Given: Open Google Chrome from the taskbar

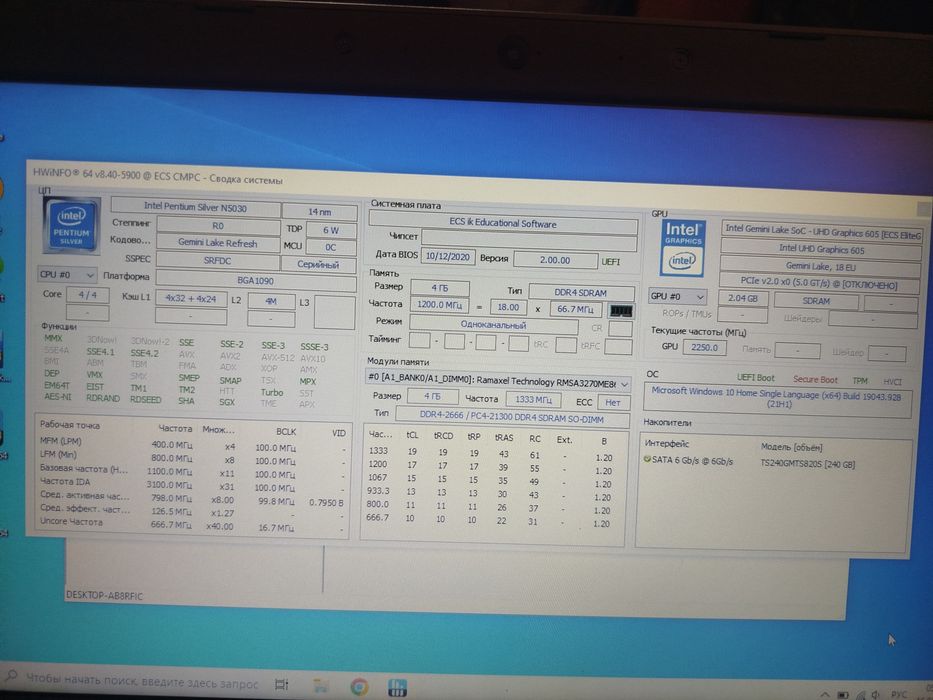Looking at the screenshot, I should click(x=359, y=686).
